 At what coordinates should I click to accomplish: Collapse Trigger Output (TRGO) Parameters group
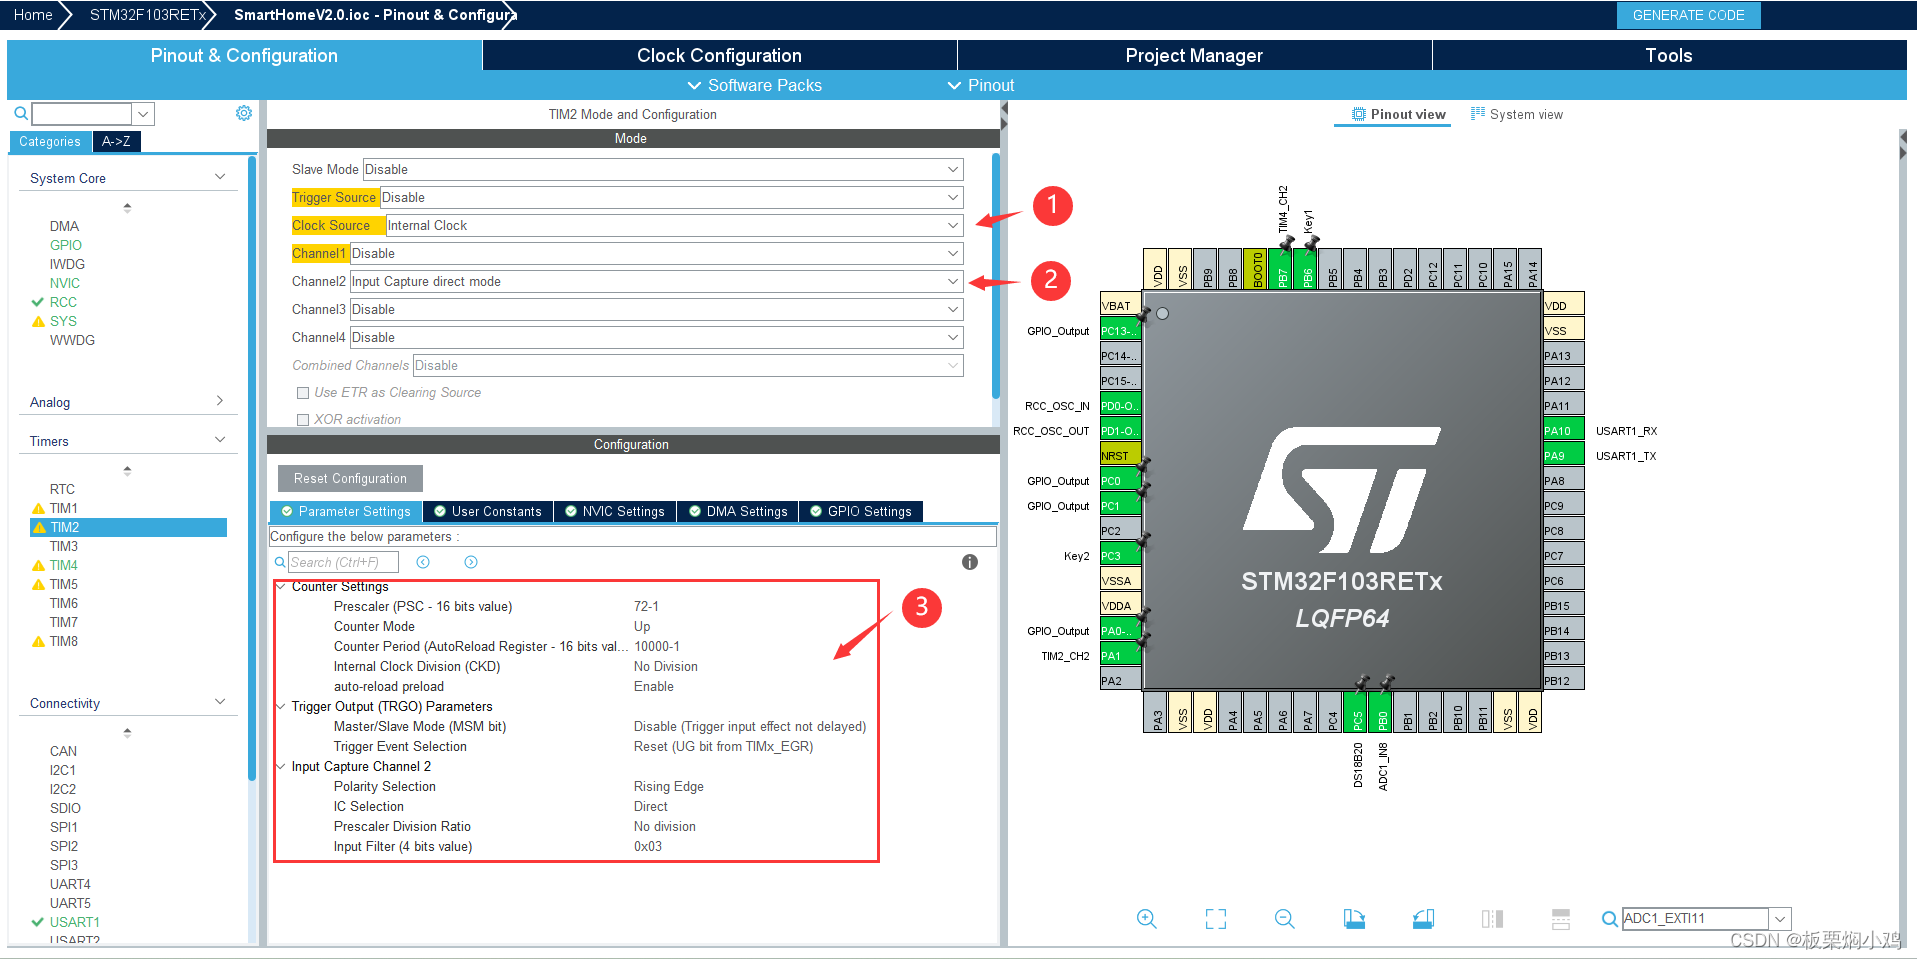coord(281,706)
